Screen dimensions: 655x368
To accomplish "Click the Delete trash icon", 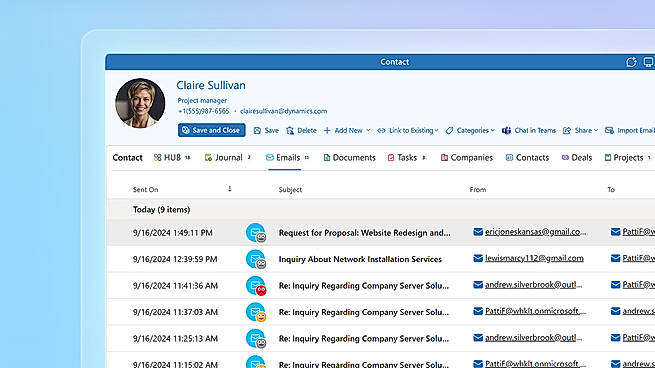I will coord(290,131).
